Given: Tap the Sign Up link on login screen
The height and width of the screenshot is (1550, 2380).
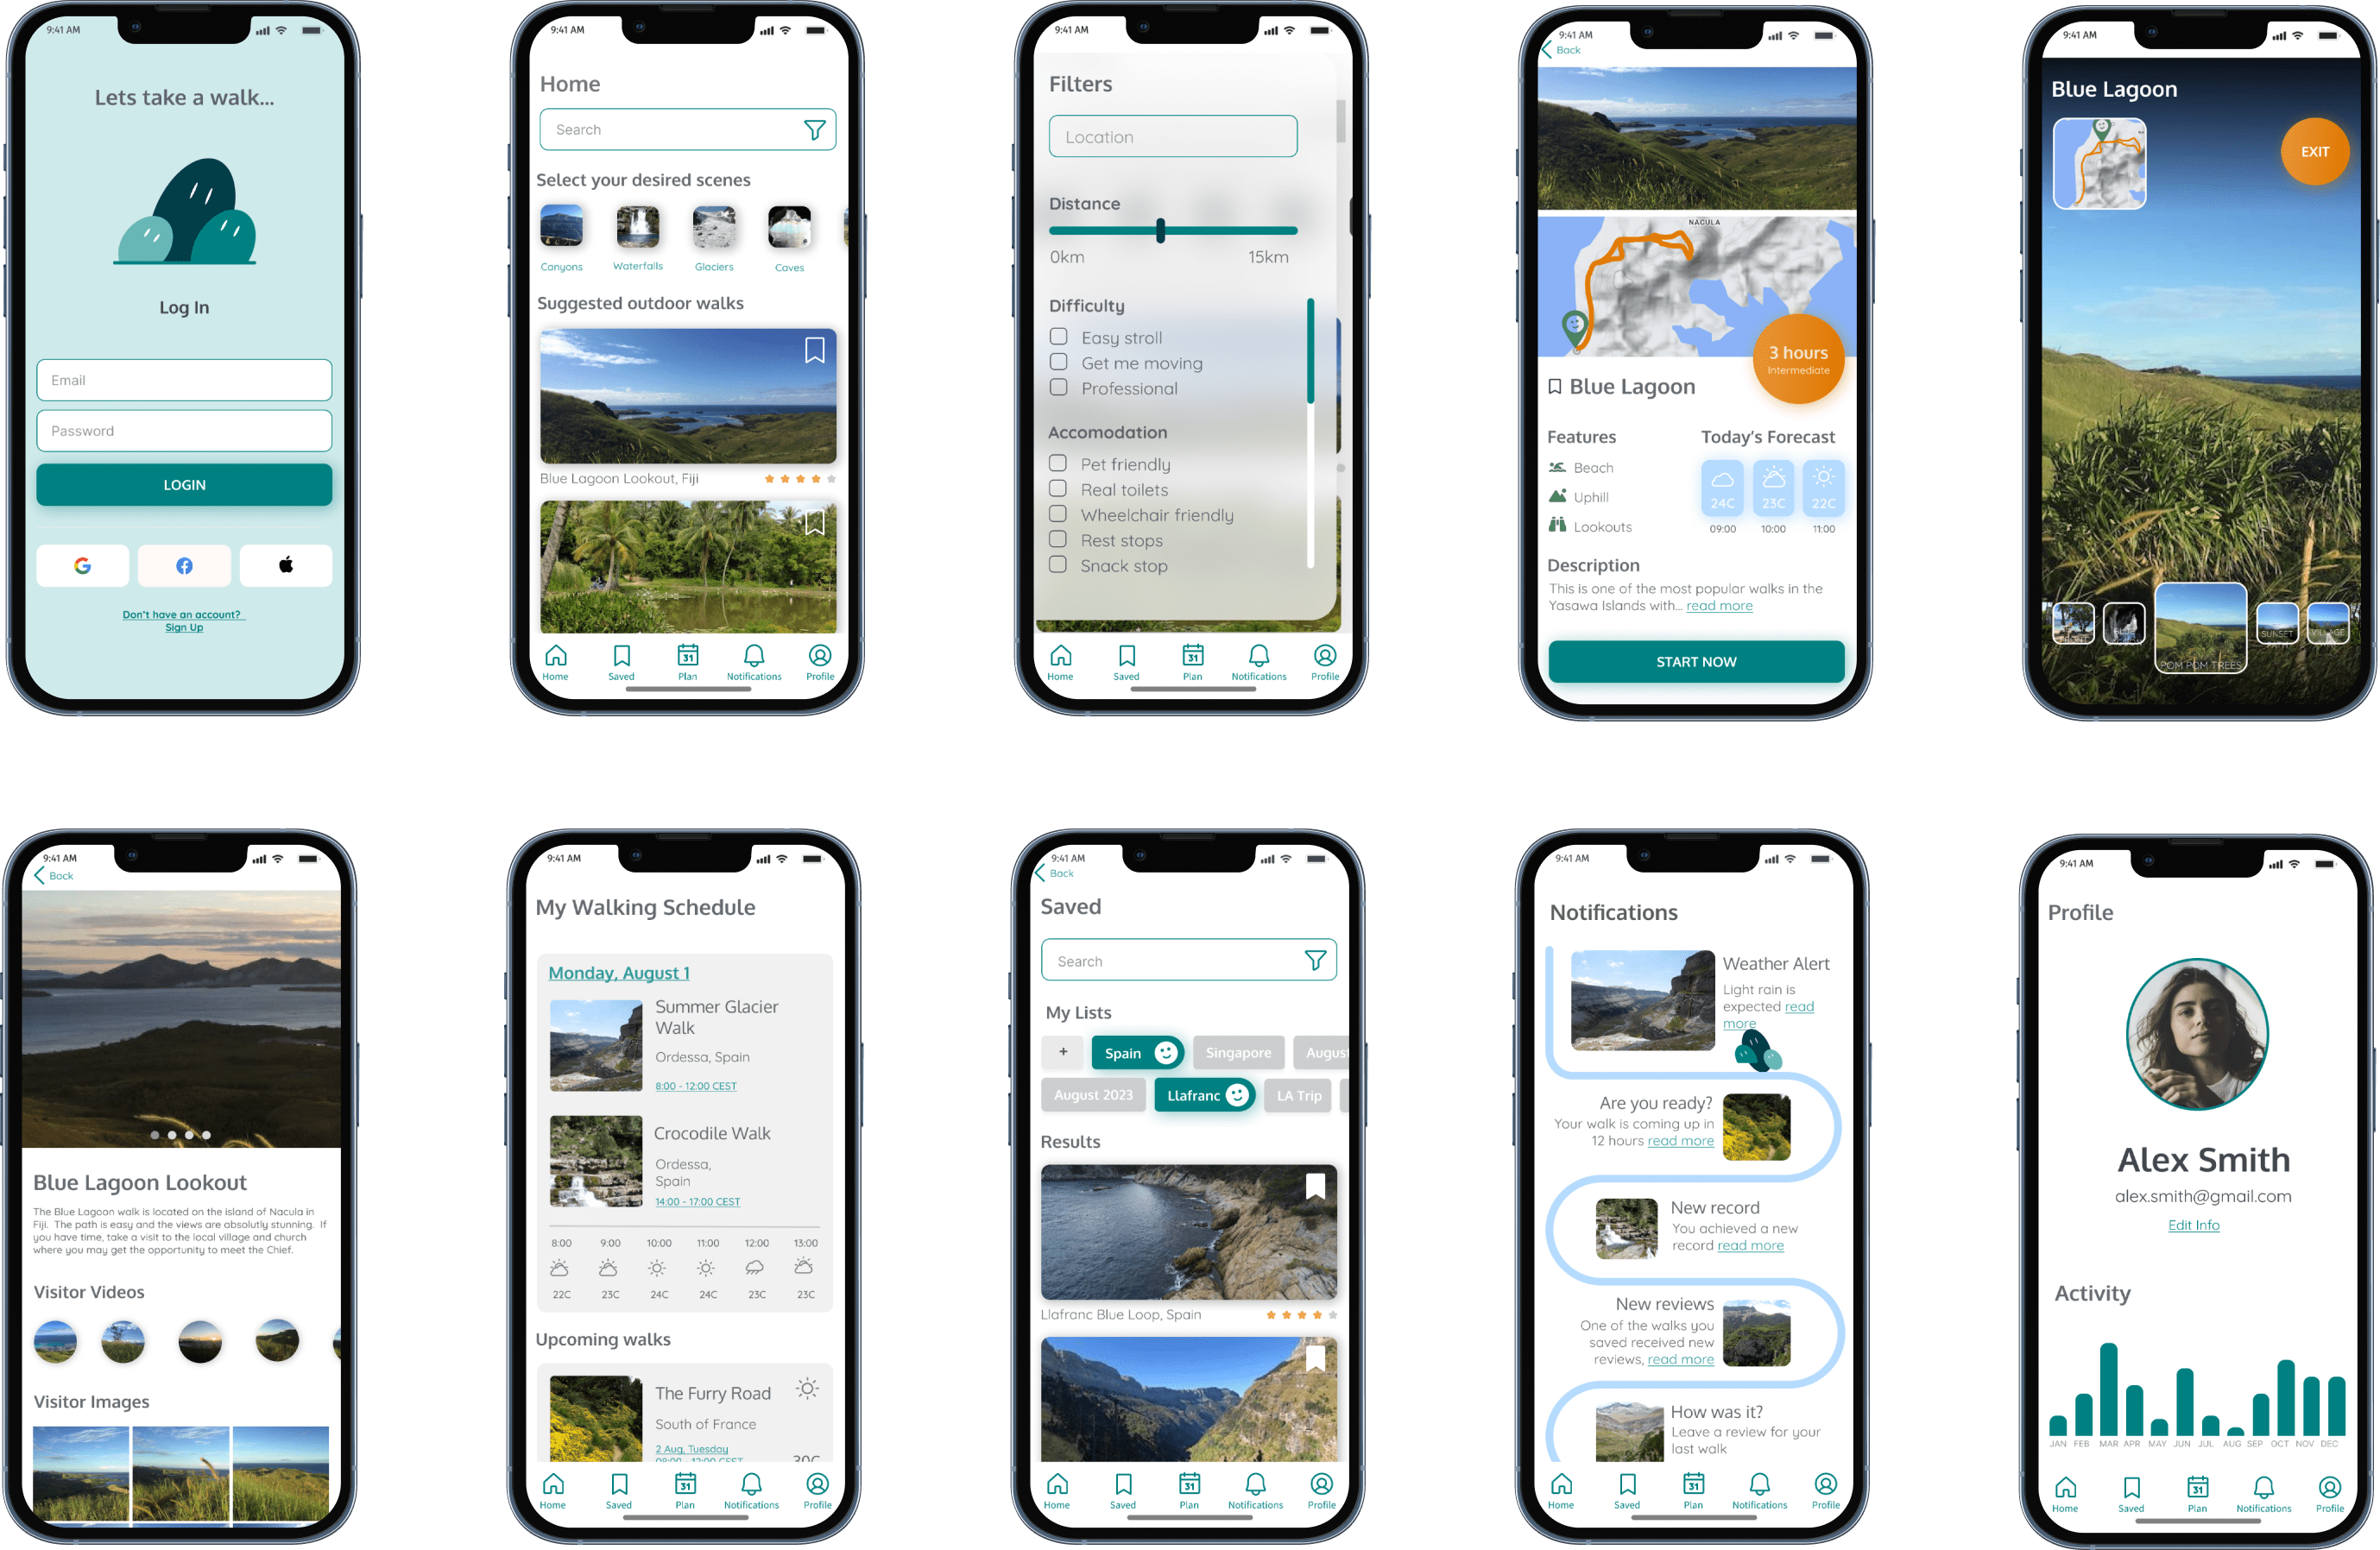Looking at the screenshot, I should click(186, 627).
